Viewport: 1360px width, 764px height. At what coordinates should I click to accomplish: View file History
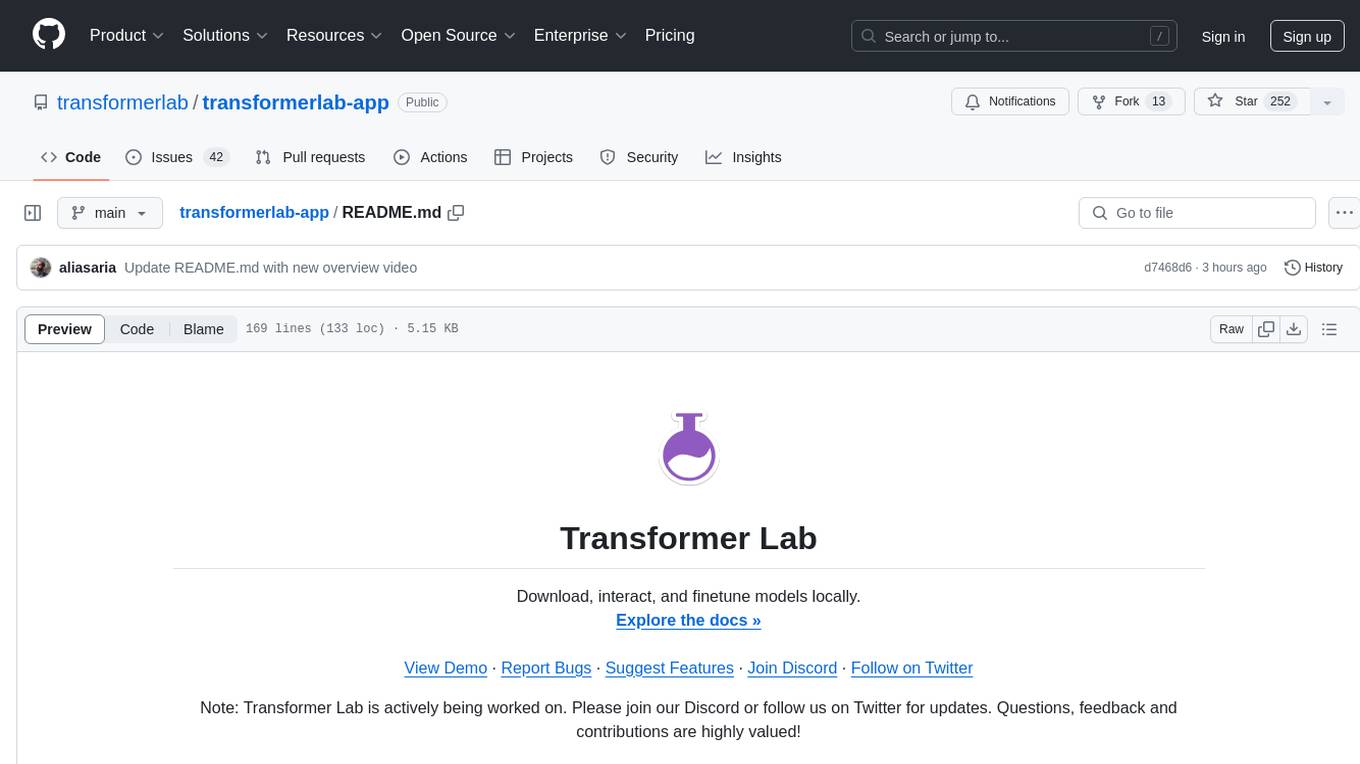pos(1313,268)
